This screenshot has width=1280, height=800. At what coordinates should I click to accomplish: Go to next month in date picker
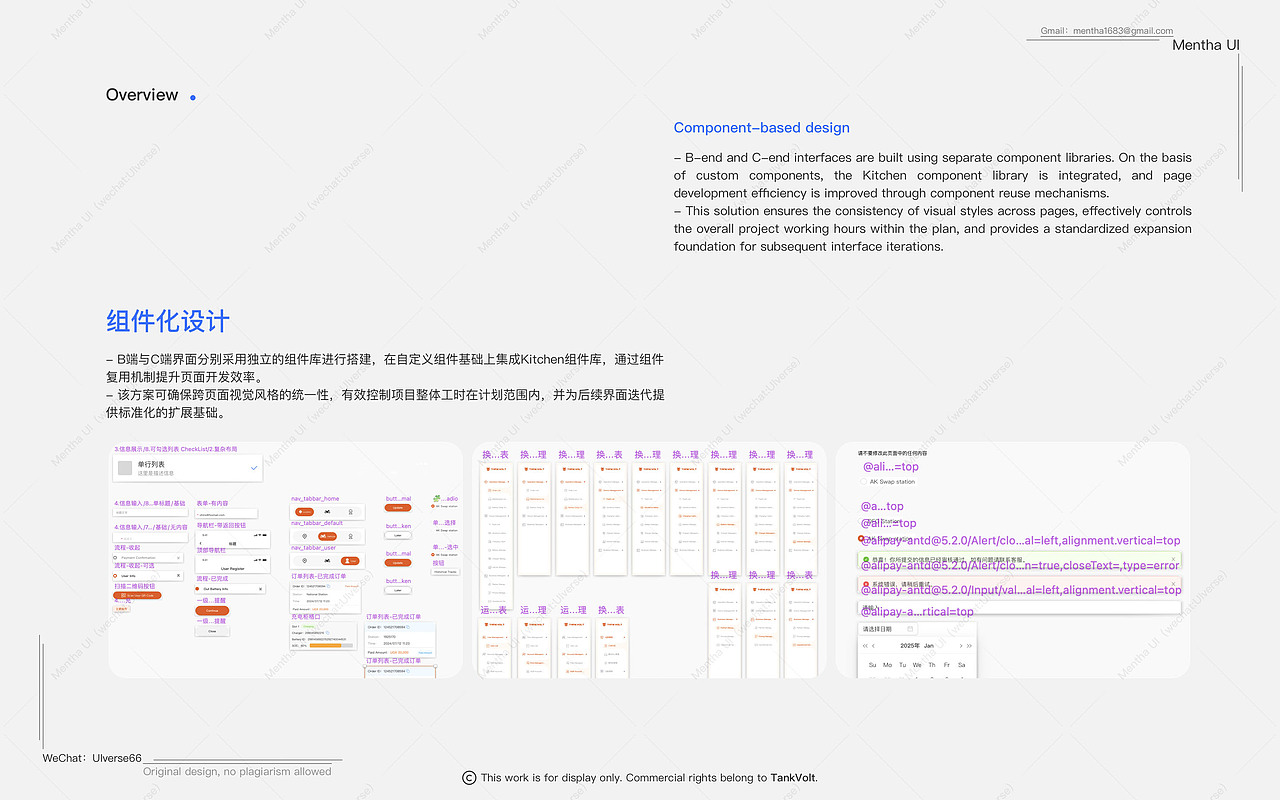pos(961,646)
